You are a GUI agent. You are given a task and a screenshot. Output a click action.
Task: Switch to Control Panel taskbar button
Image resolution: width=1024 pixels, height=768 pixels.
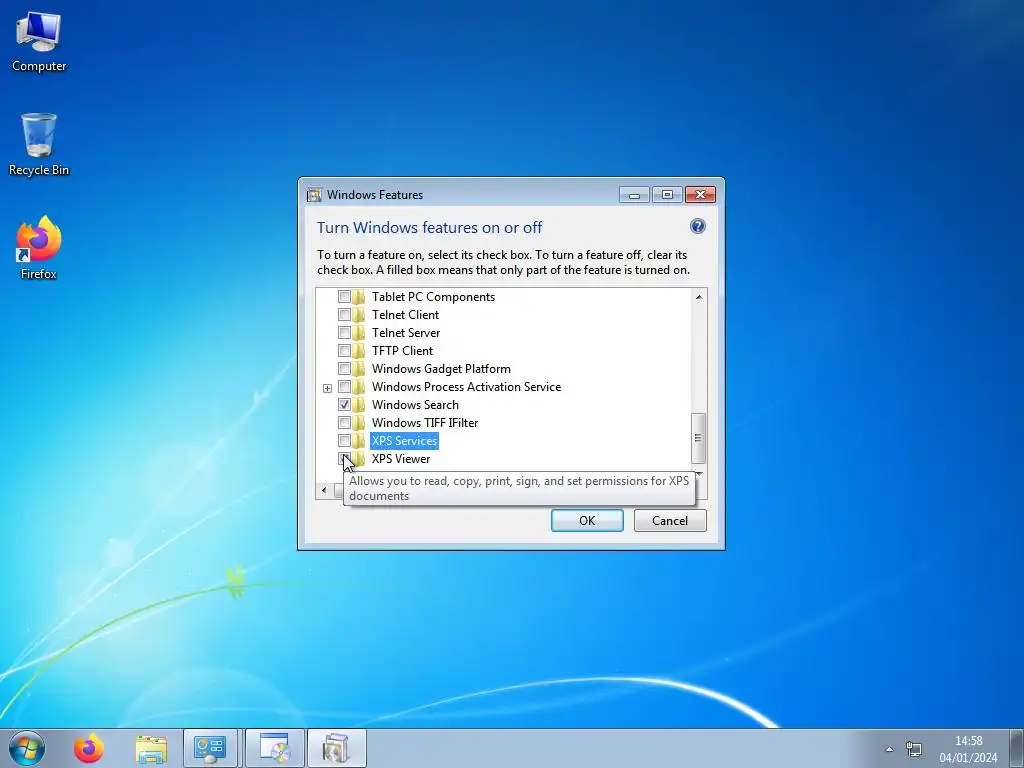pos(210,748)
